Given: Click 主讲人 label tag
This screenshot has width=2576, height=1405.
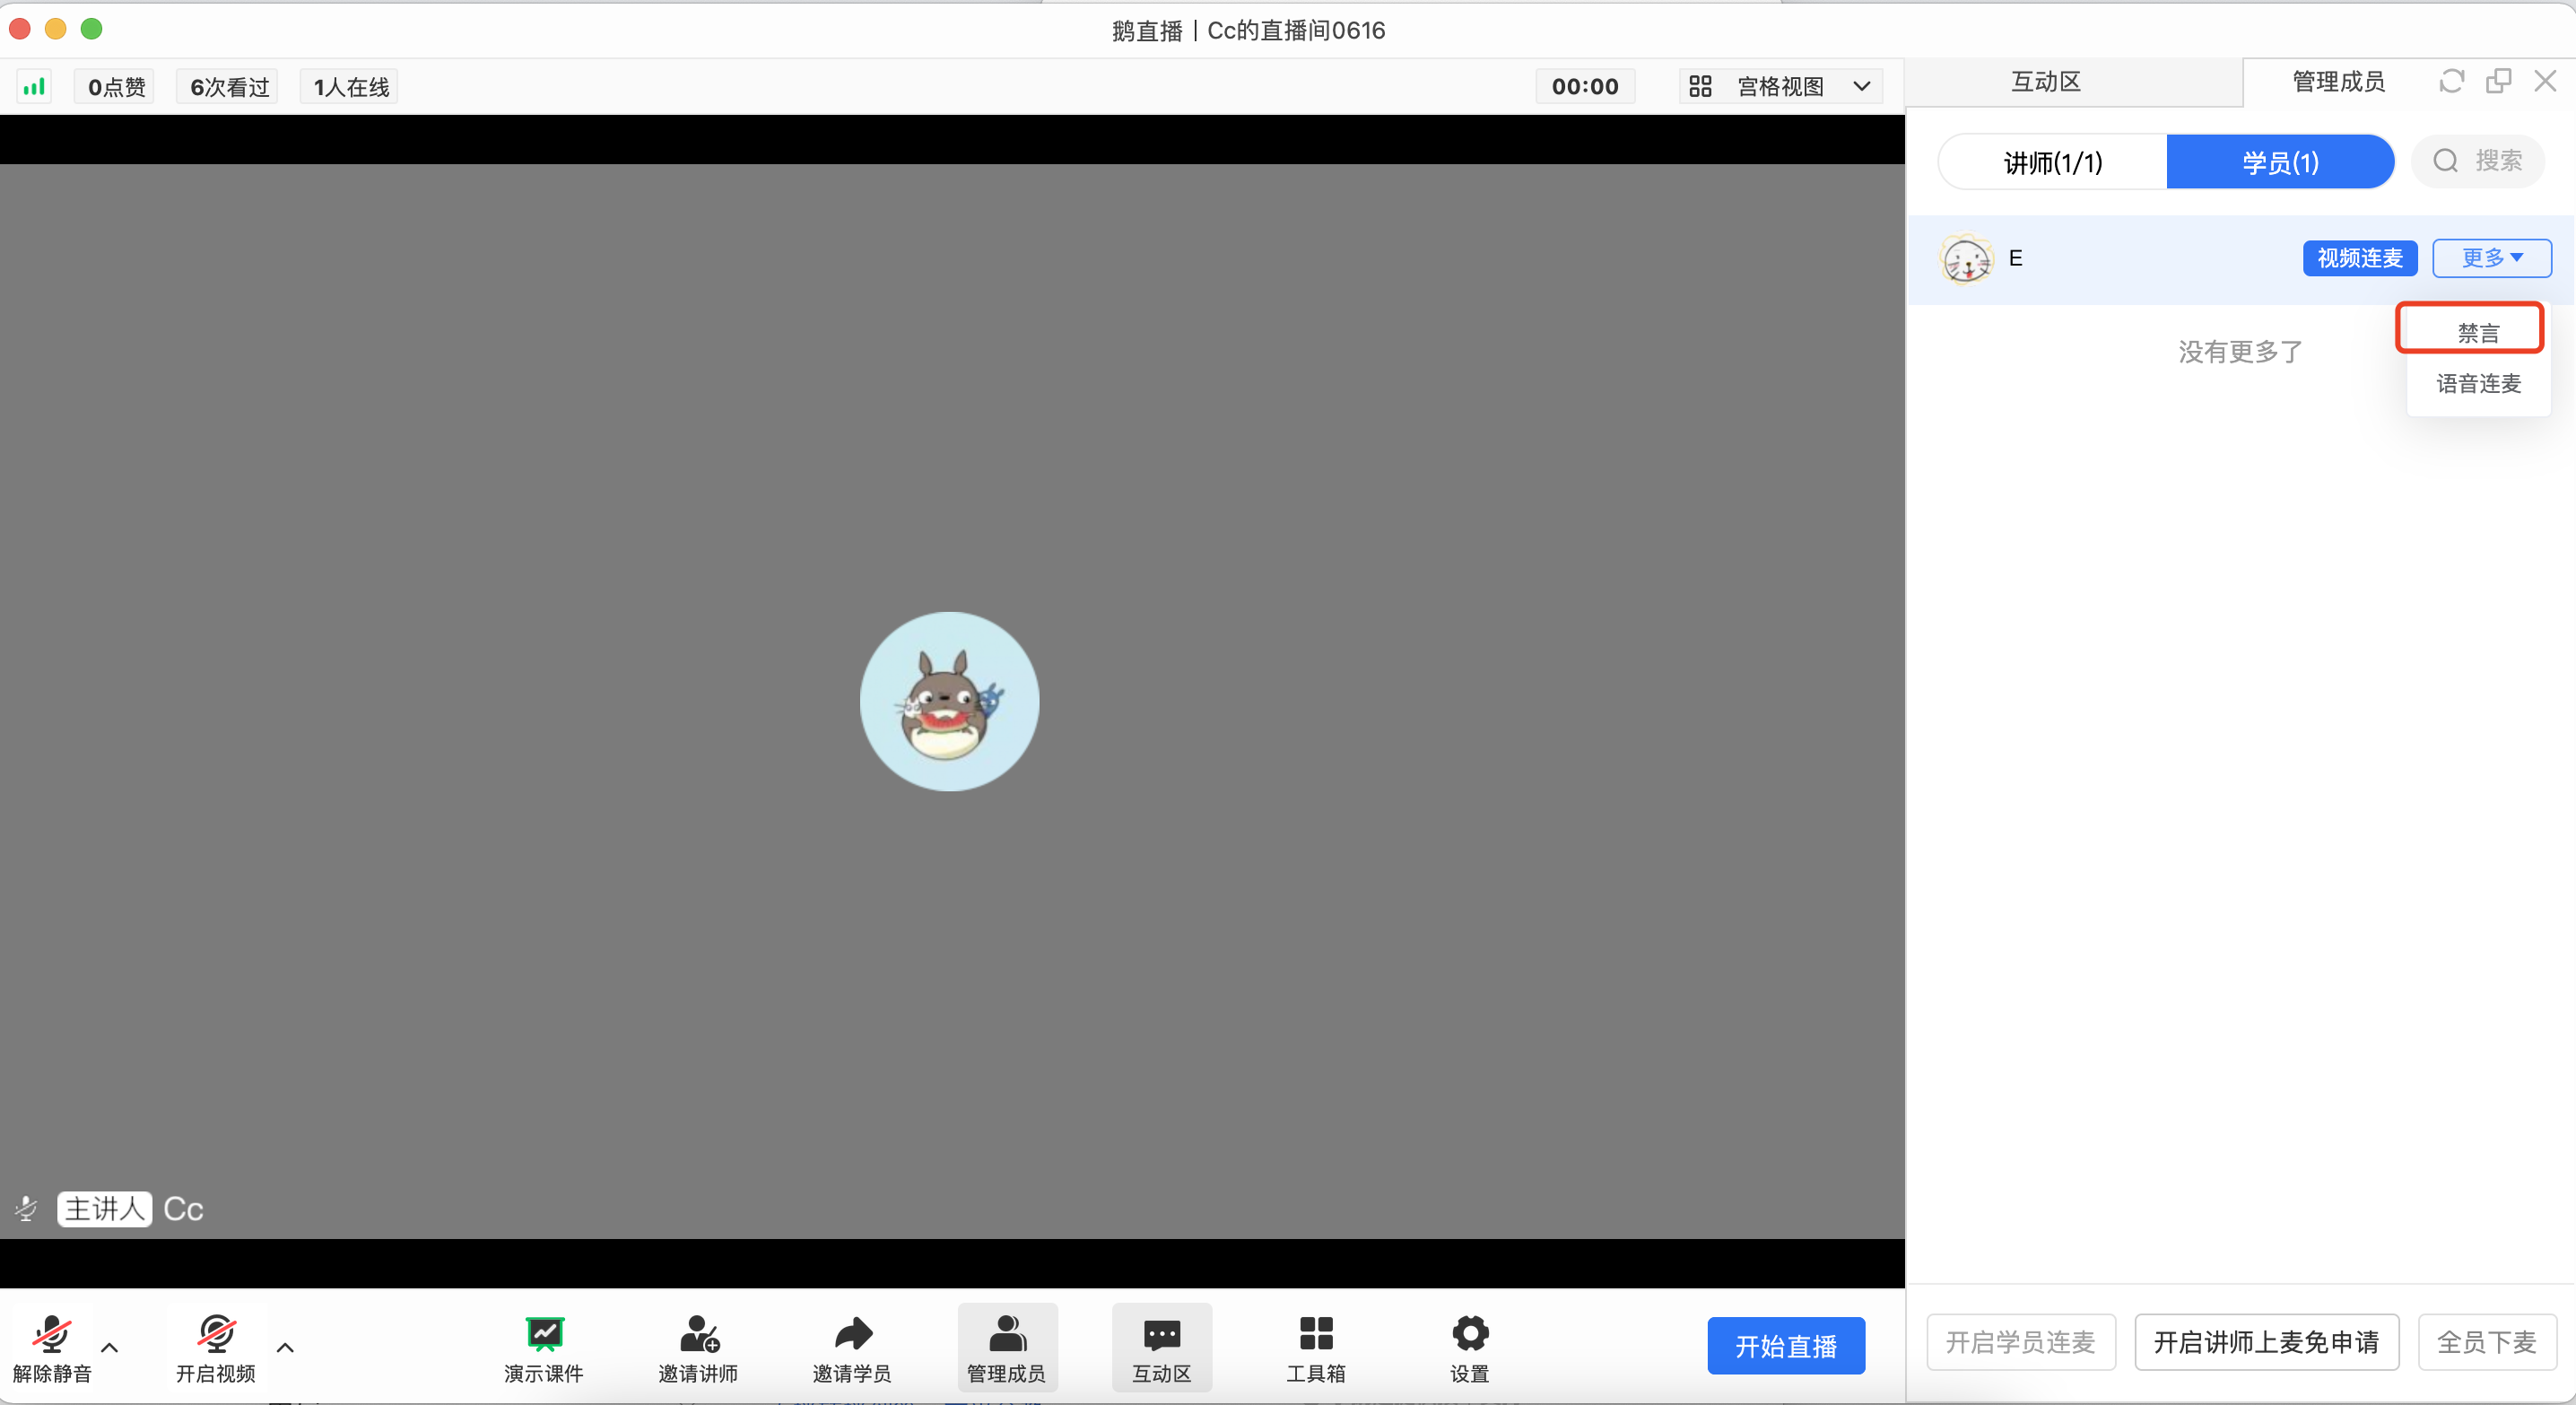Looking at the screenshot, I should [104, 1209].
